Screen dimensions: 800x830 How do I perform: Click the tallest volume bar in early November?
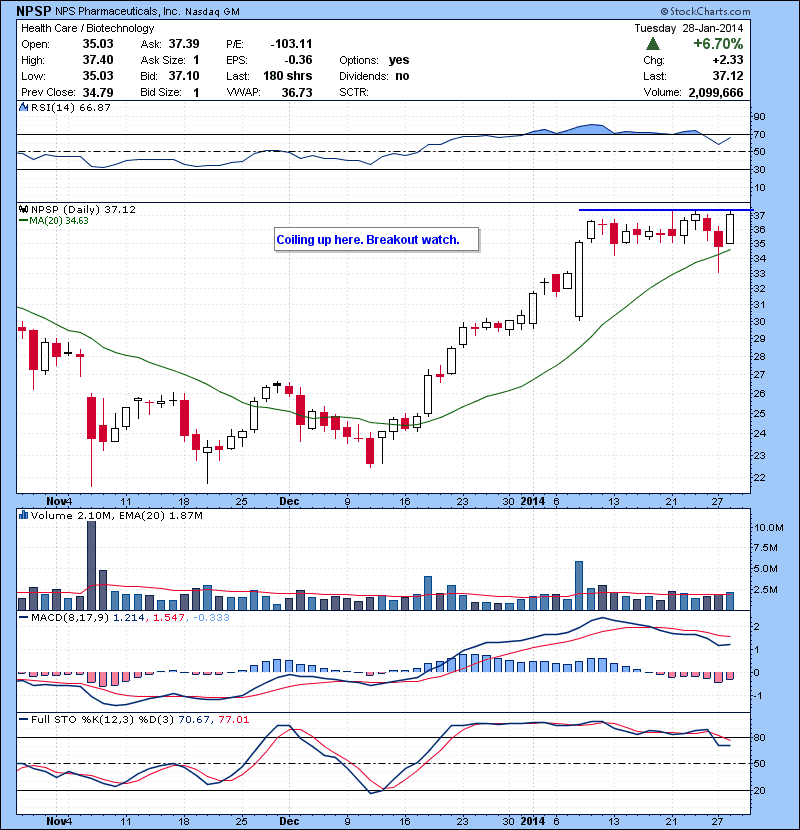tap(91, 565)
